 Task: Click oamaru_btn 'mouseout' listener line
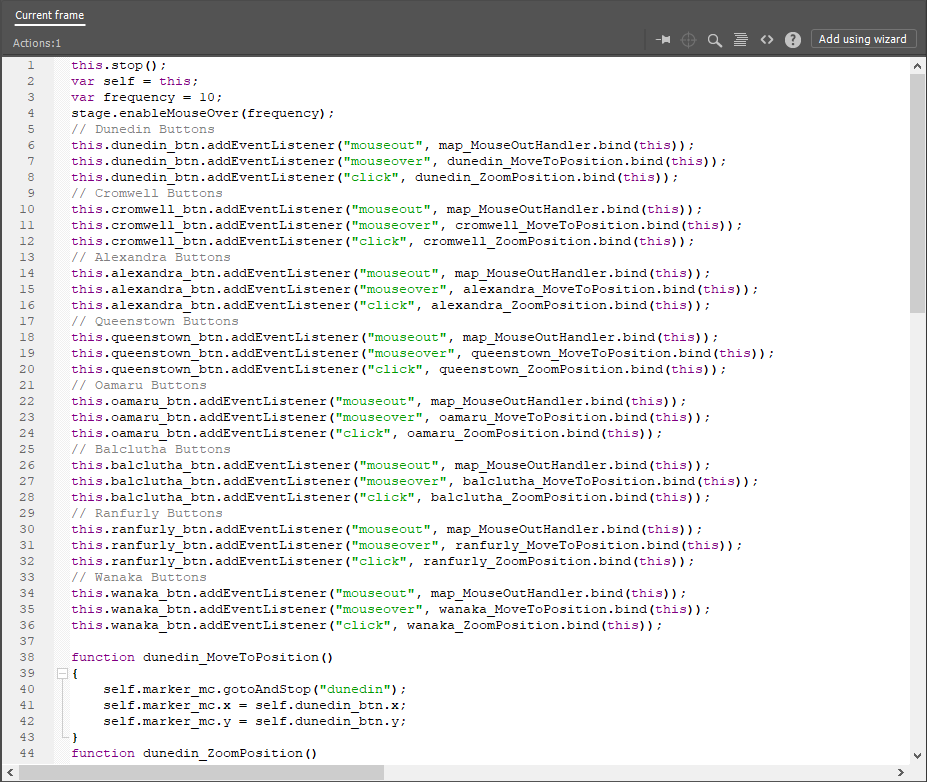tap(378, 401)
